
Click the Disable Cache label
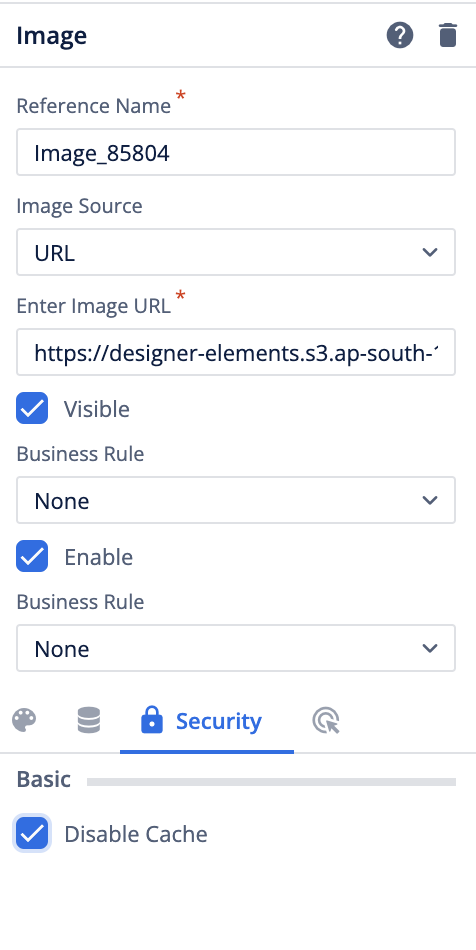136,834
